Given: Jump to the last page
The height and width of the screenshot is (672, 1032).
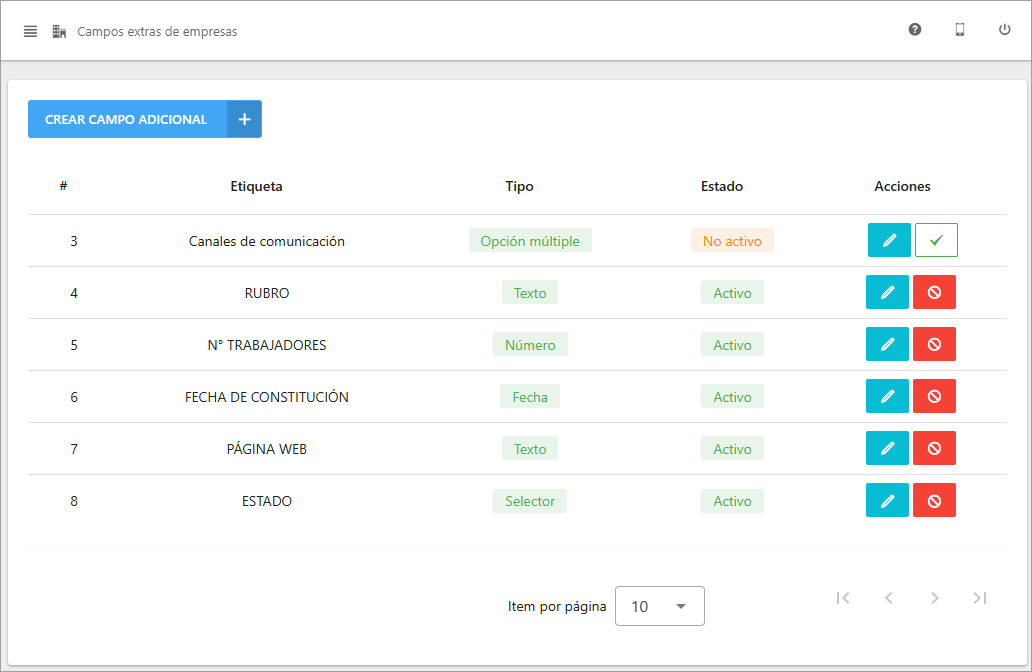Looking at the screenshot, I should coord(980,598).
